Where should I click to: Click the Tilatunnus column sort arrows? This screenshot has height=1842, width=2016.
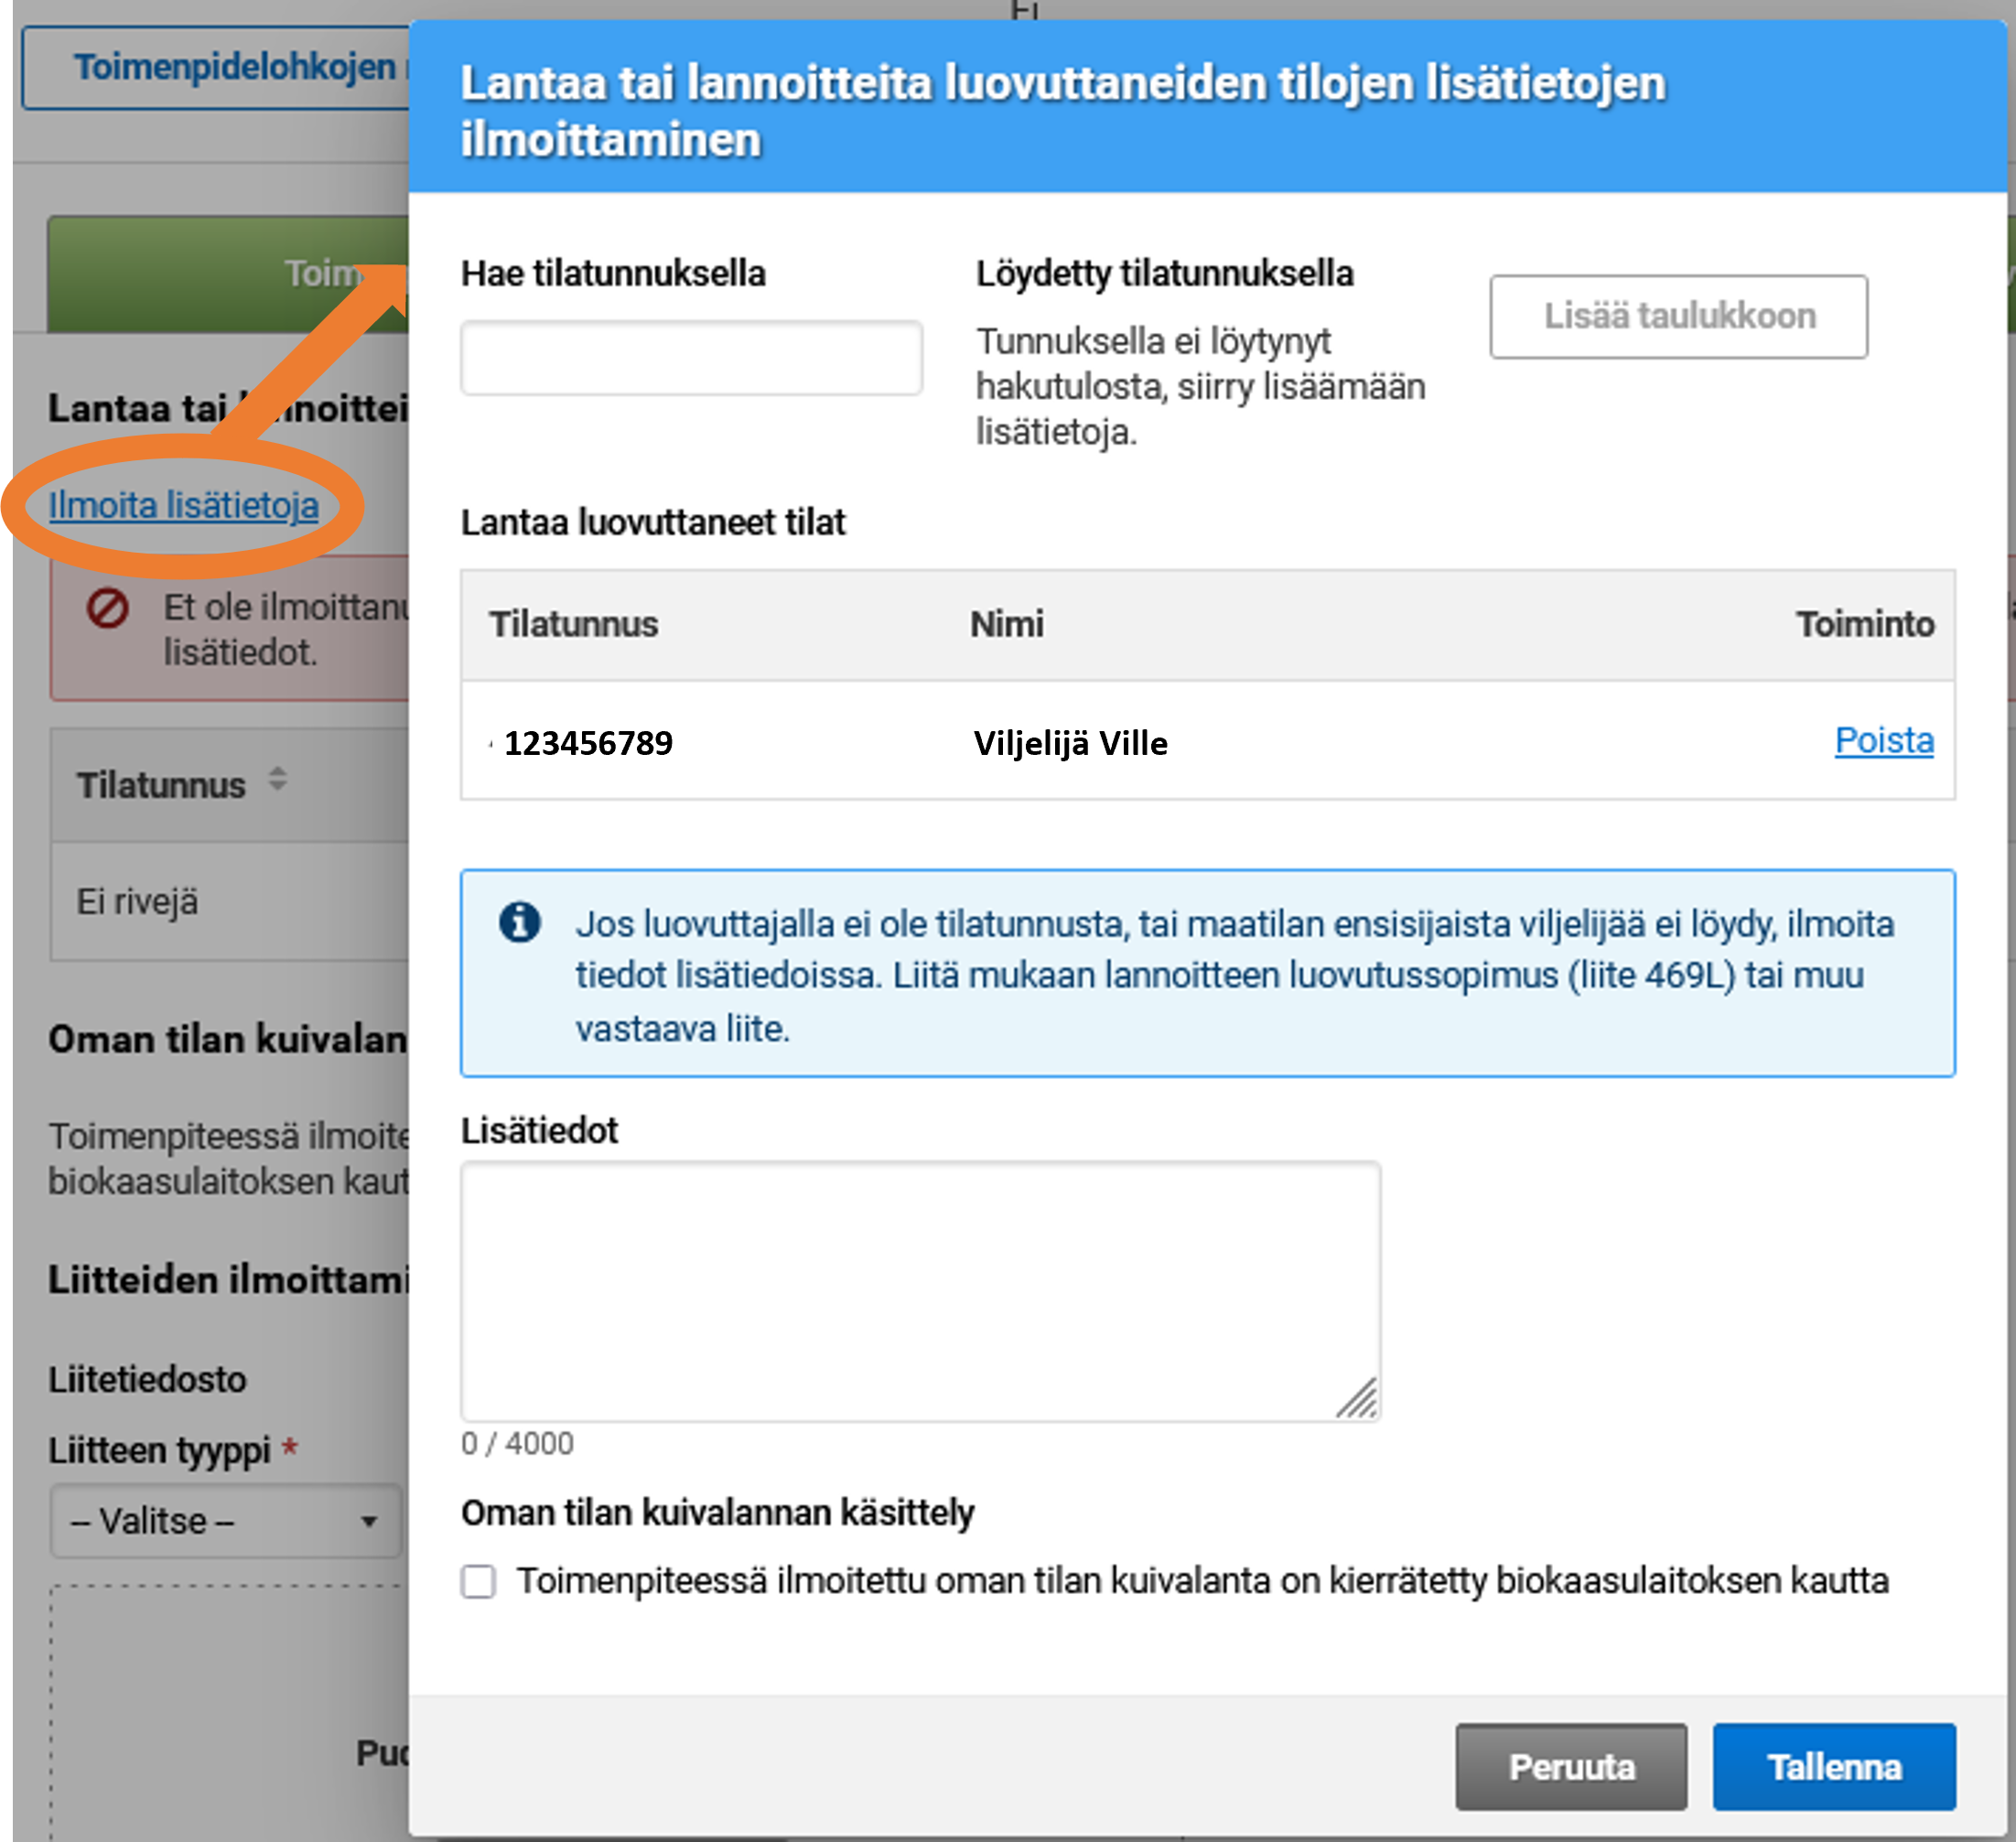tap(277, 781)
